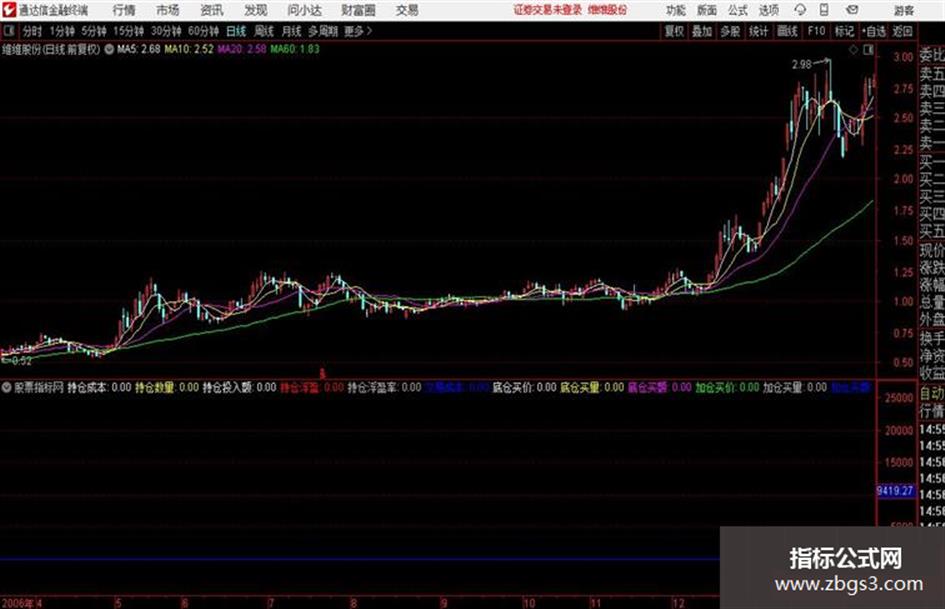Click the red 维维股份 stock name in the title bar
Image resolution: width=945 pixels, height=609 pixels.
pyautogui.click(x=608, y=10)
